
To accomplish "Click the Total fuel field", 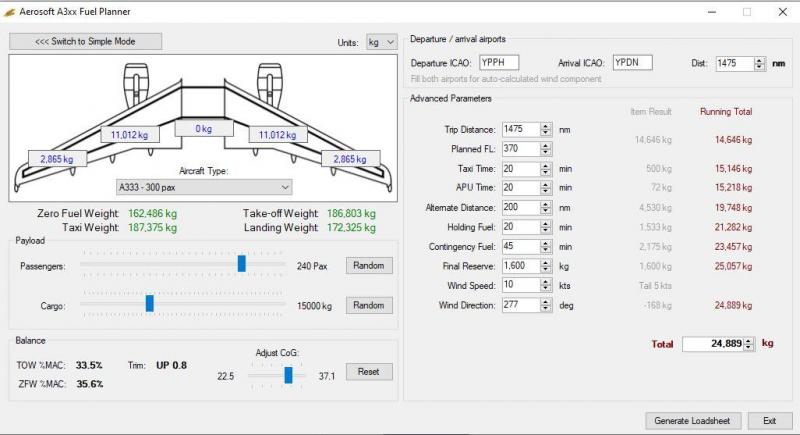I will click(713, 344).
